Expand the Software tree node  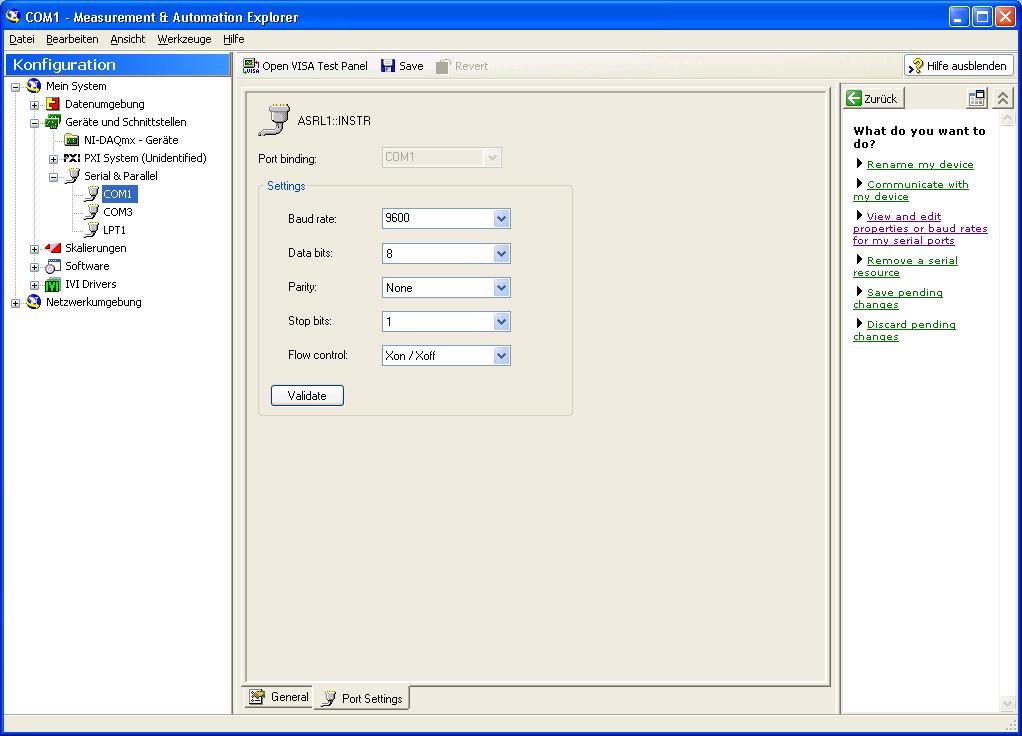tap(35, 267)
